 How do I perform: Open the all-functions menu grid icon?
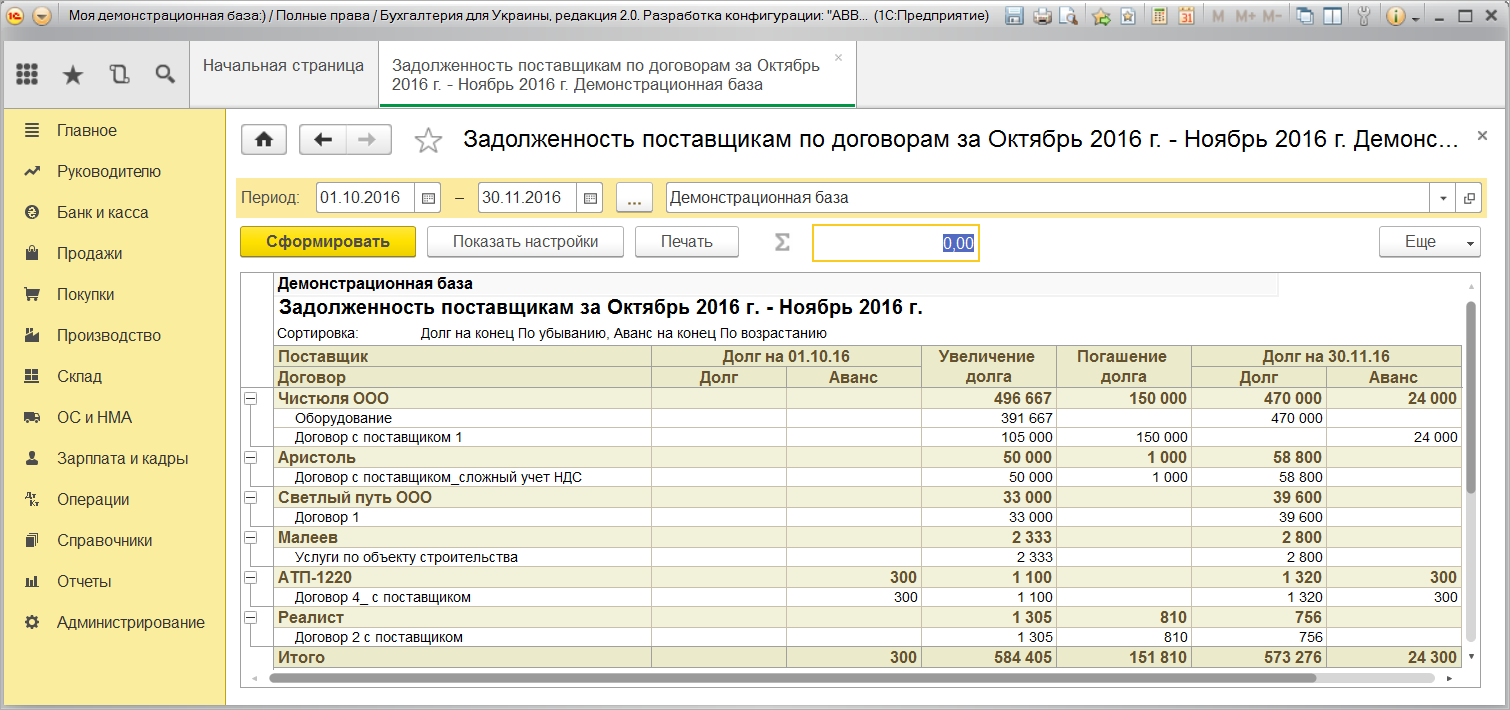coord(26,74)
